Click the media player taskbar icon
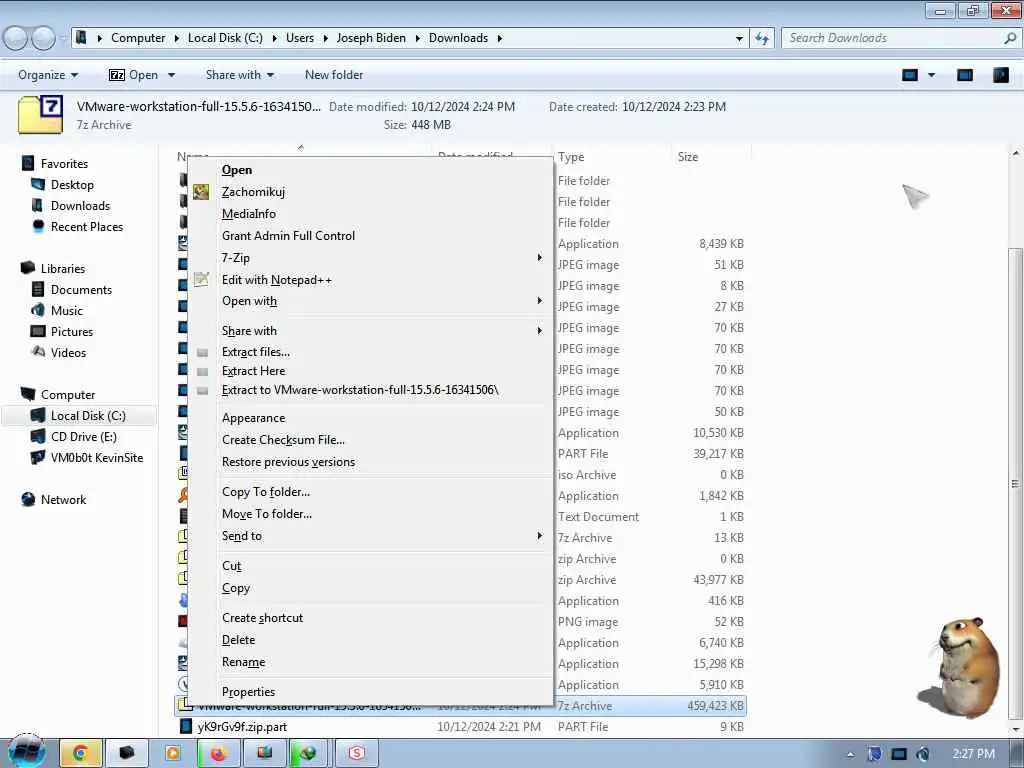 pyautogui.click(x=172, y=753)
